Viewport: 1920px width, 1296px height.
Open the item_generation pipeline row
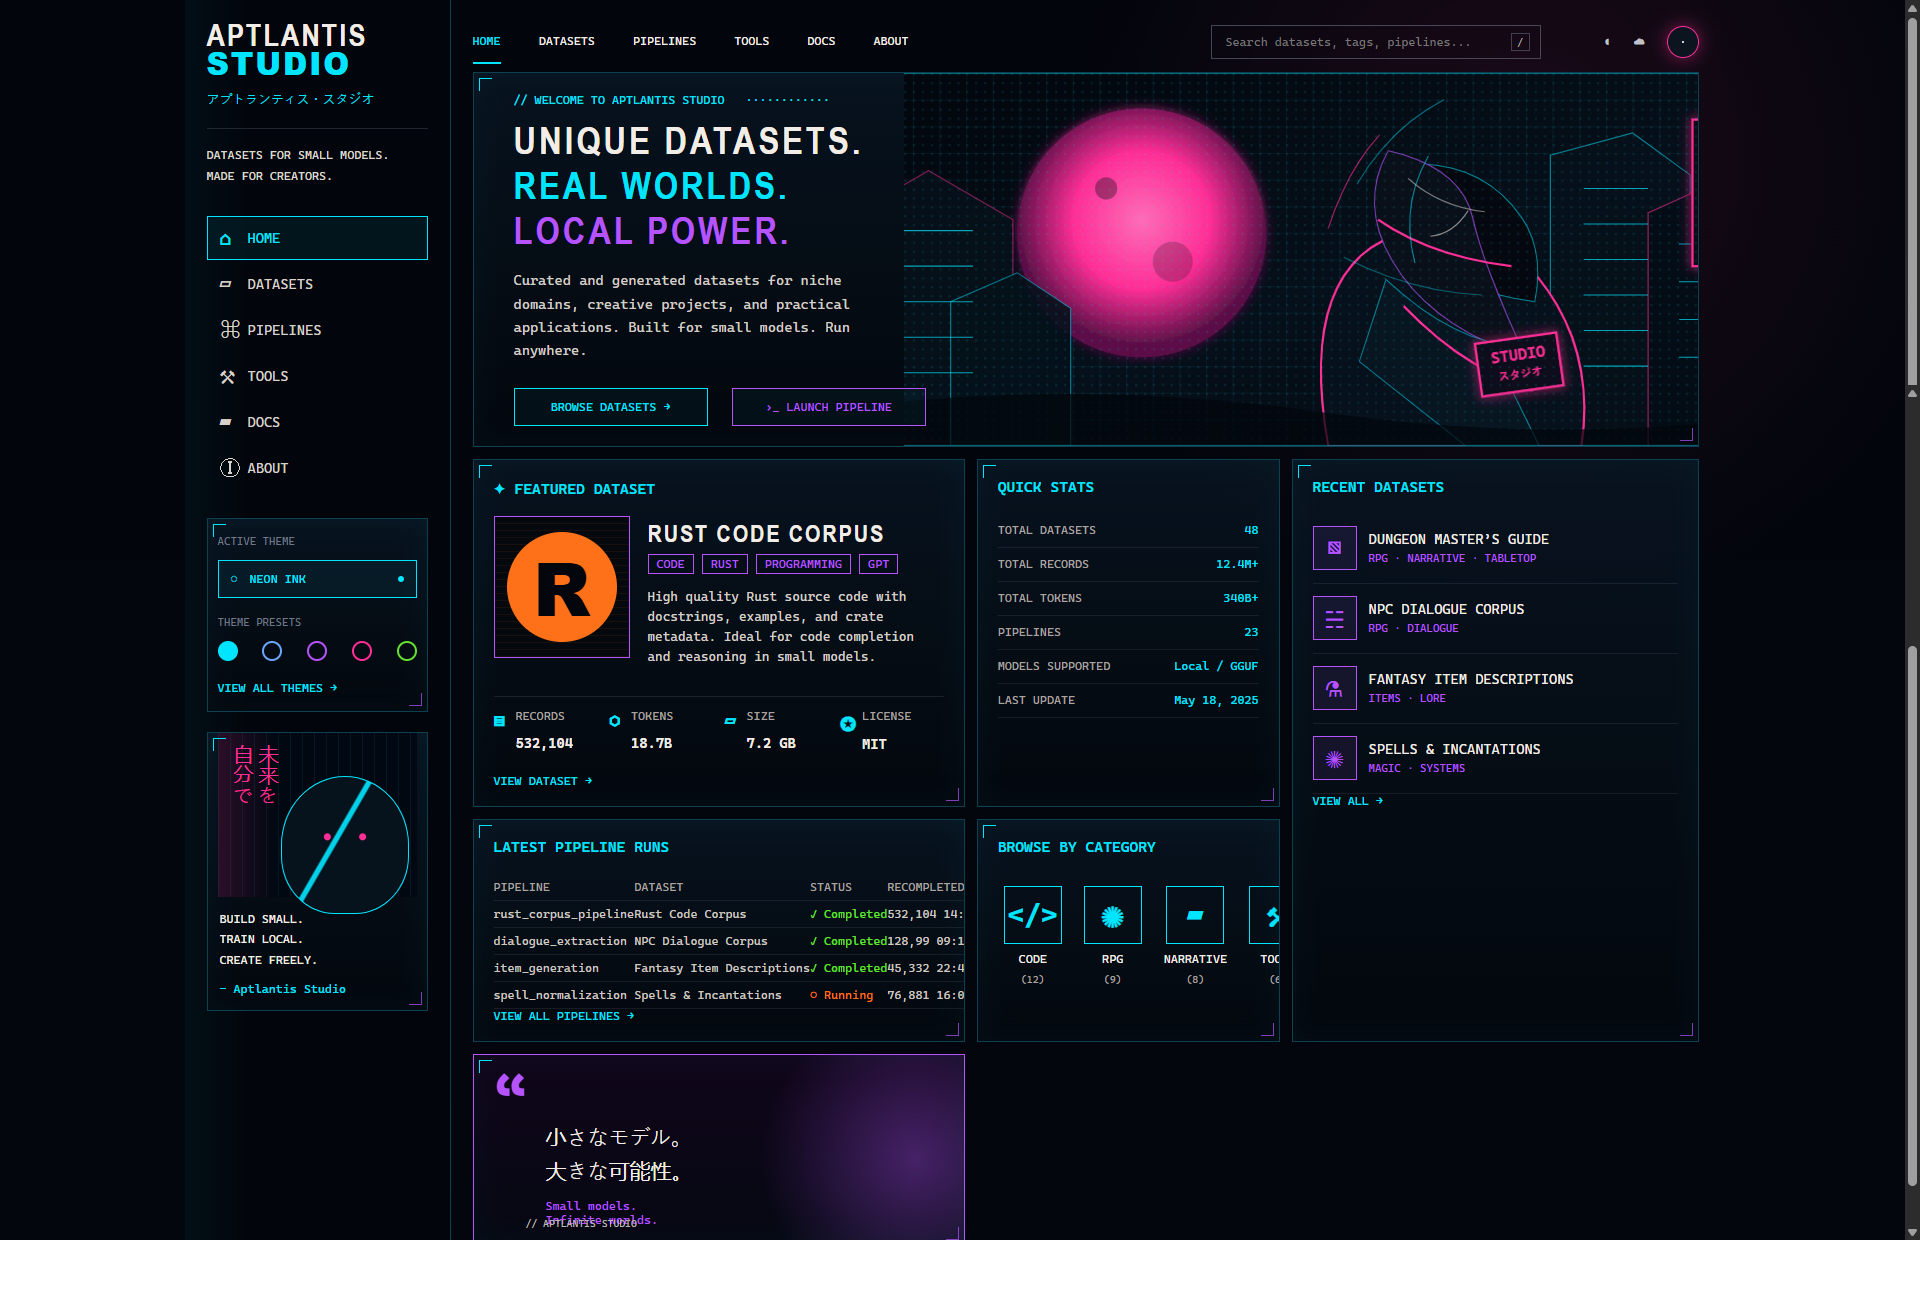(728, 969)
